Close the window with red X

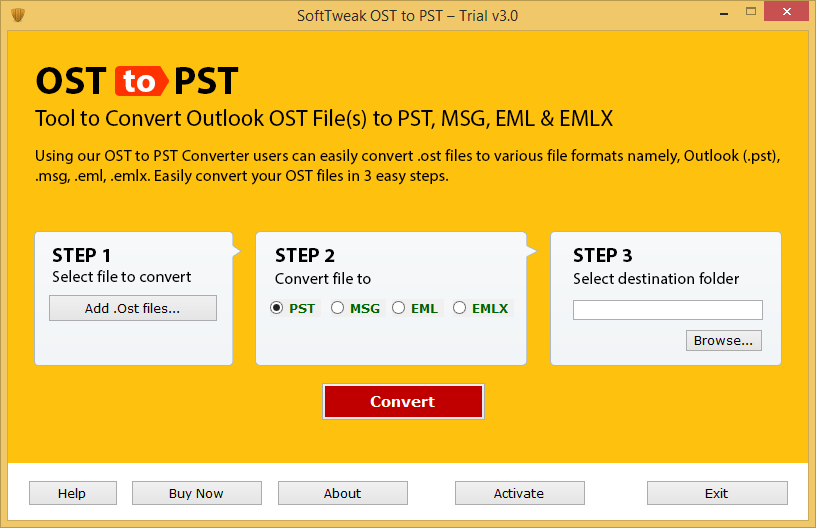pyautogui.click(x=786, y=11)
